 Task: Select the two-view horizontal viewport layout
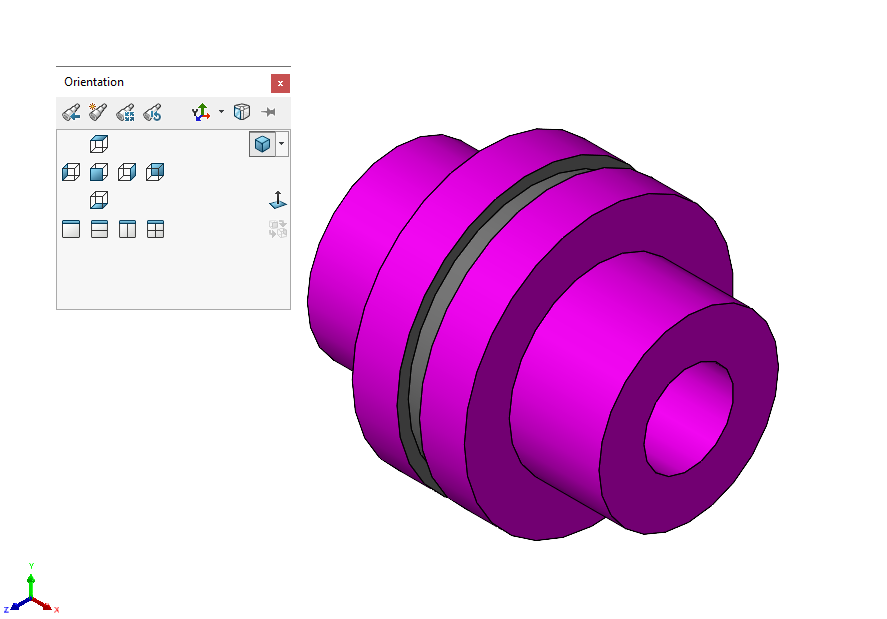click(99, 228)
